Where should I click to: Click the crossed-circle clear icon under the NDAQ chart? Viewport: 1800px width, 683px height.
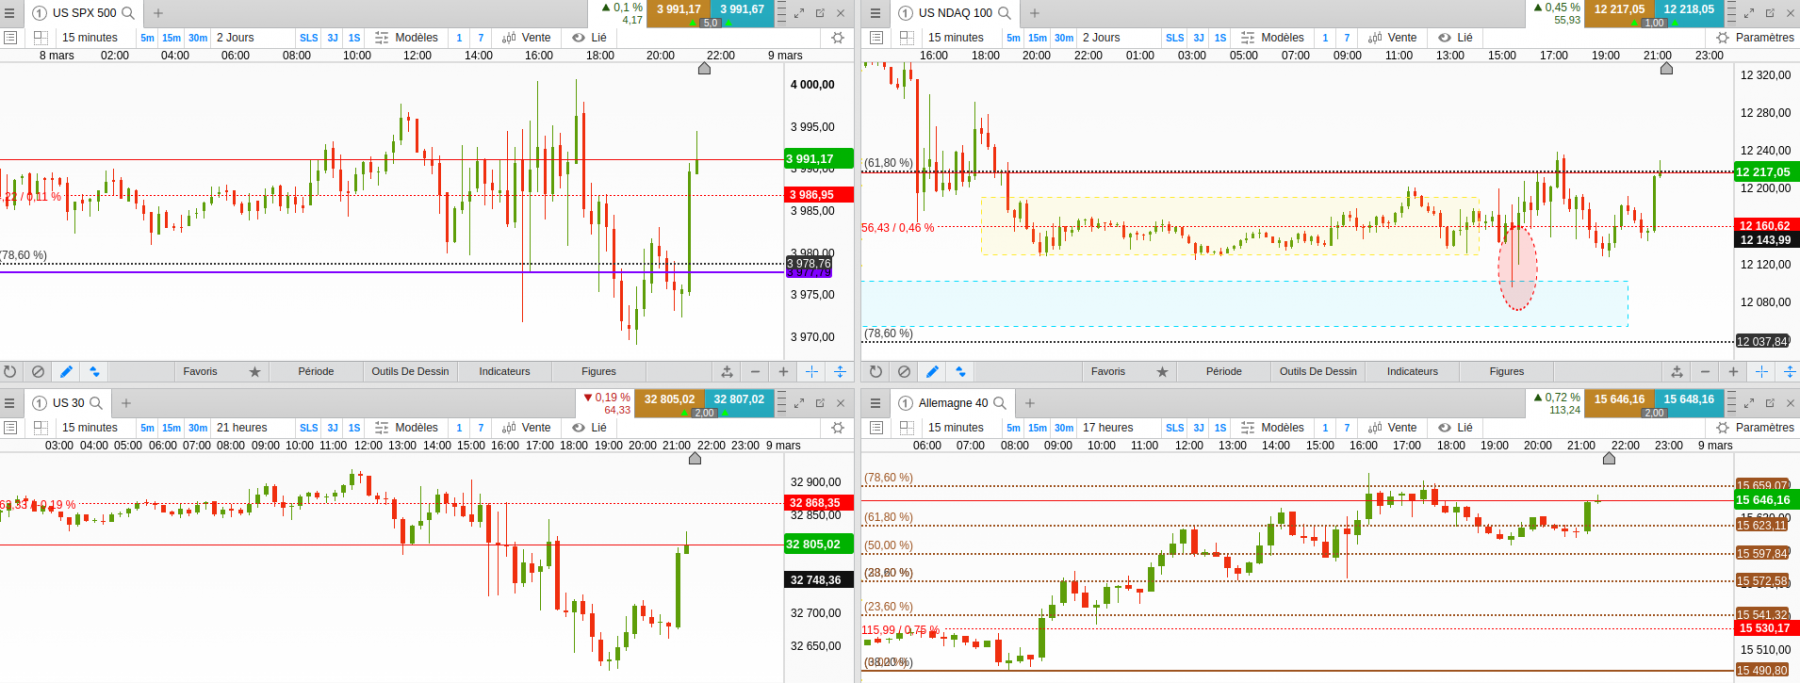[x=904, y=371]
